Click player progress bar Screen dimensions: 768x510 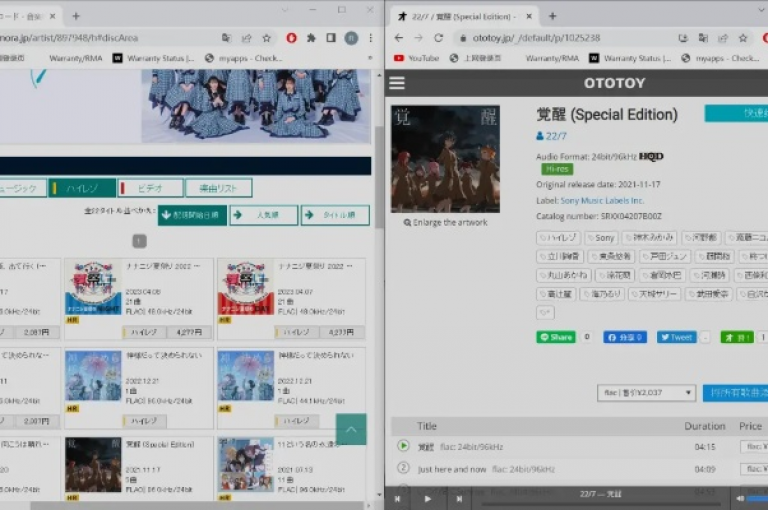point(600,504)
